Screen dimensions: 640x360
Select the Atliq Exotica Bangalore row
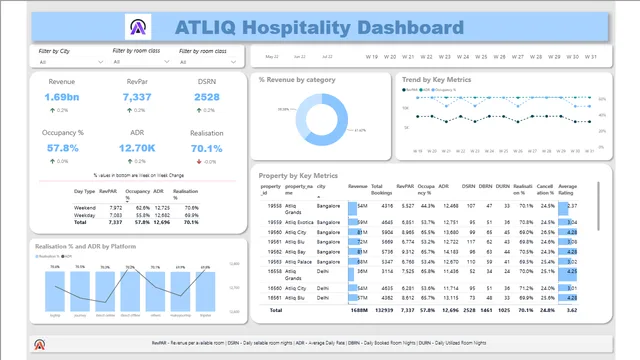click(x=419, y=222)
